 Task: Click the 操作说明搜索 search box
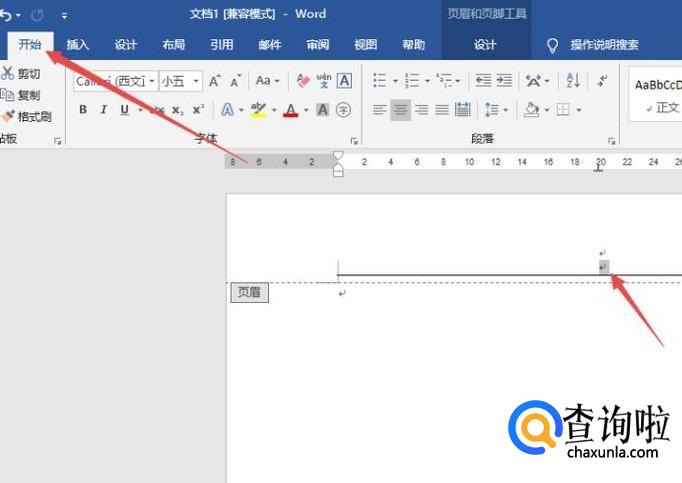pos(604,44)
